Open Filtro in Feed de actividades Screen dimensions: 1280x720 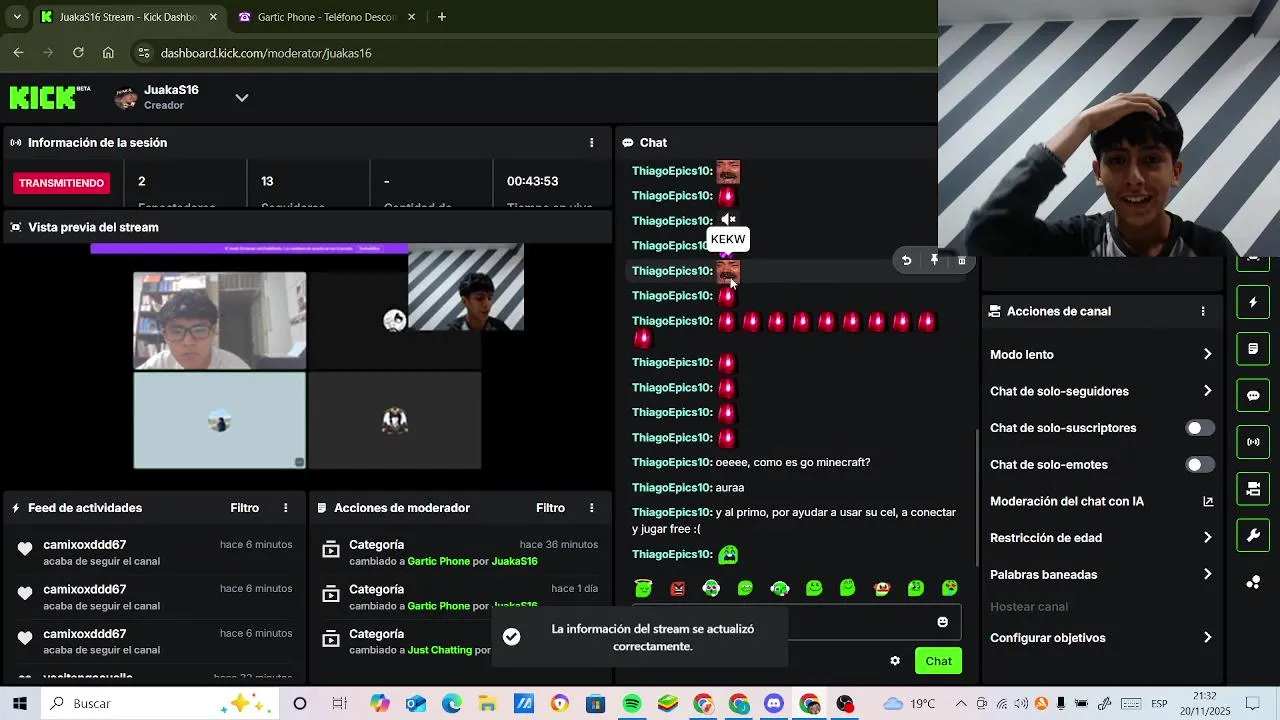pos(245,508)
